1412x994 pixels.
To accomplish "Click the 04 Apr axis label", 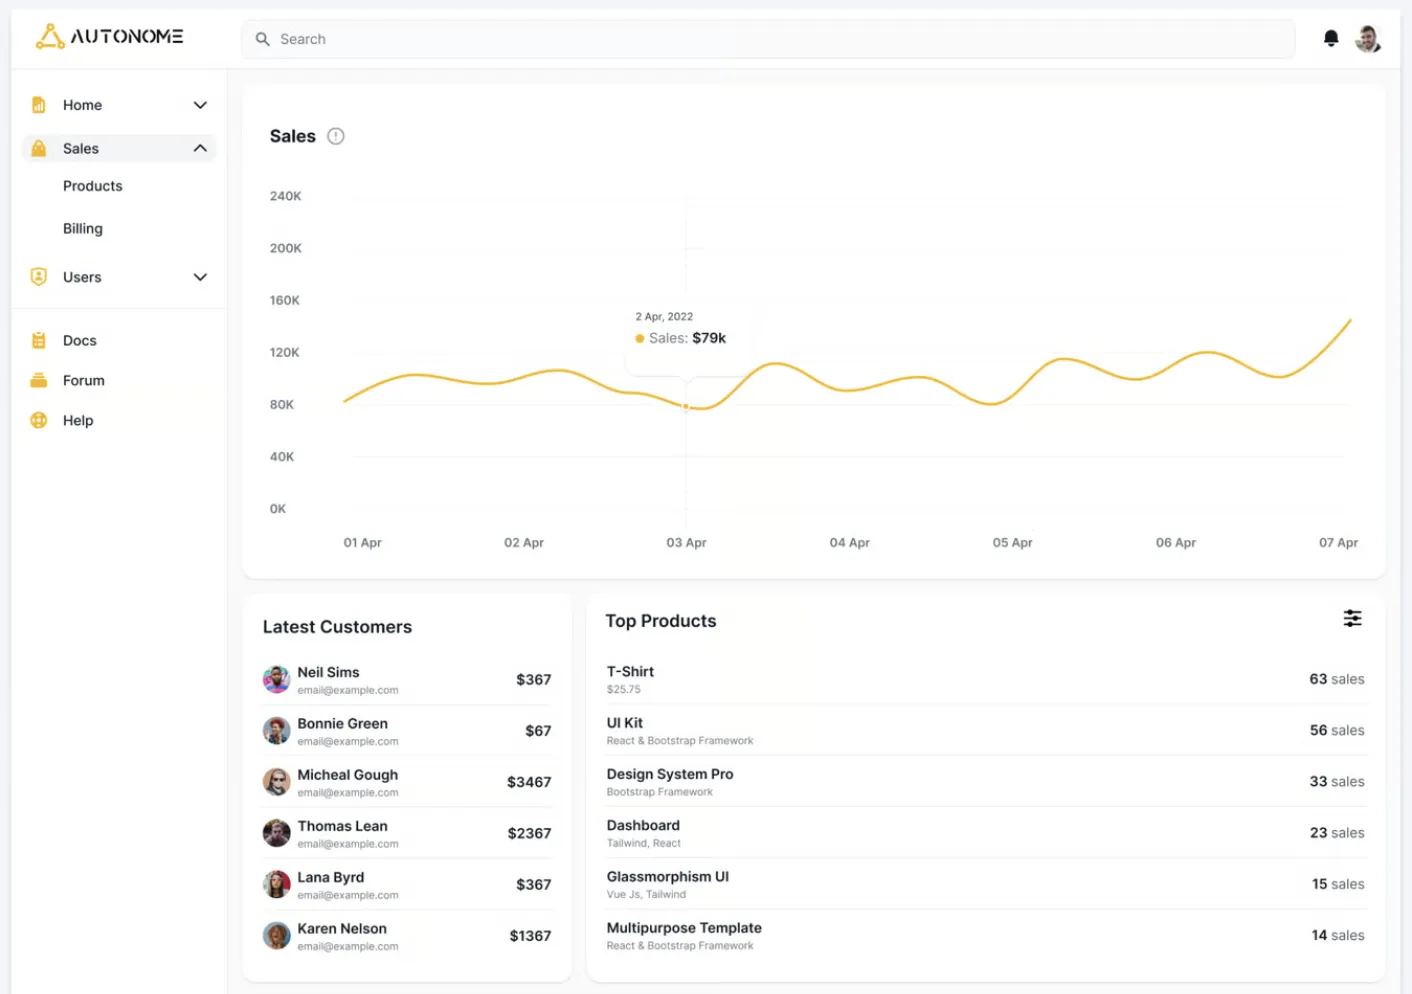I will (x=850, y=543).
